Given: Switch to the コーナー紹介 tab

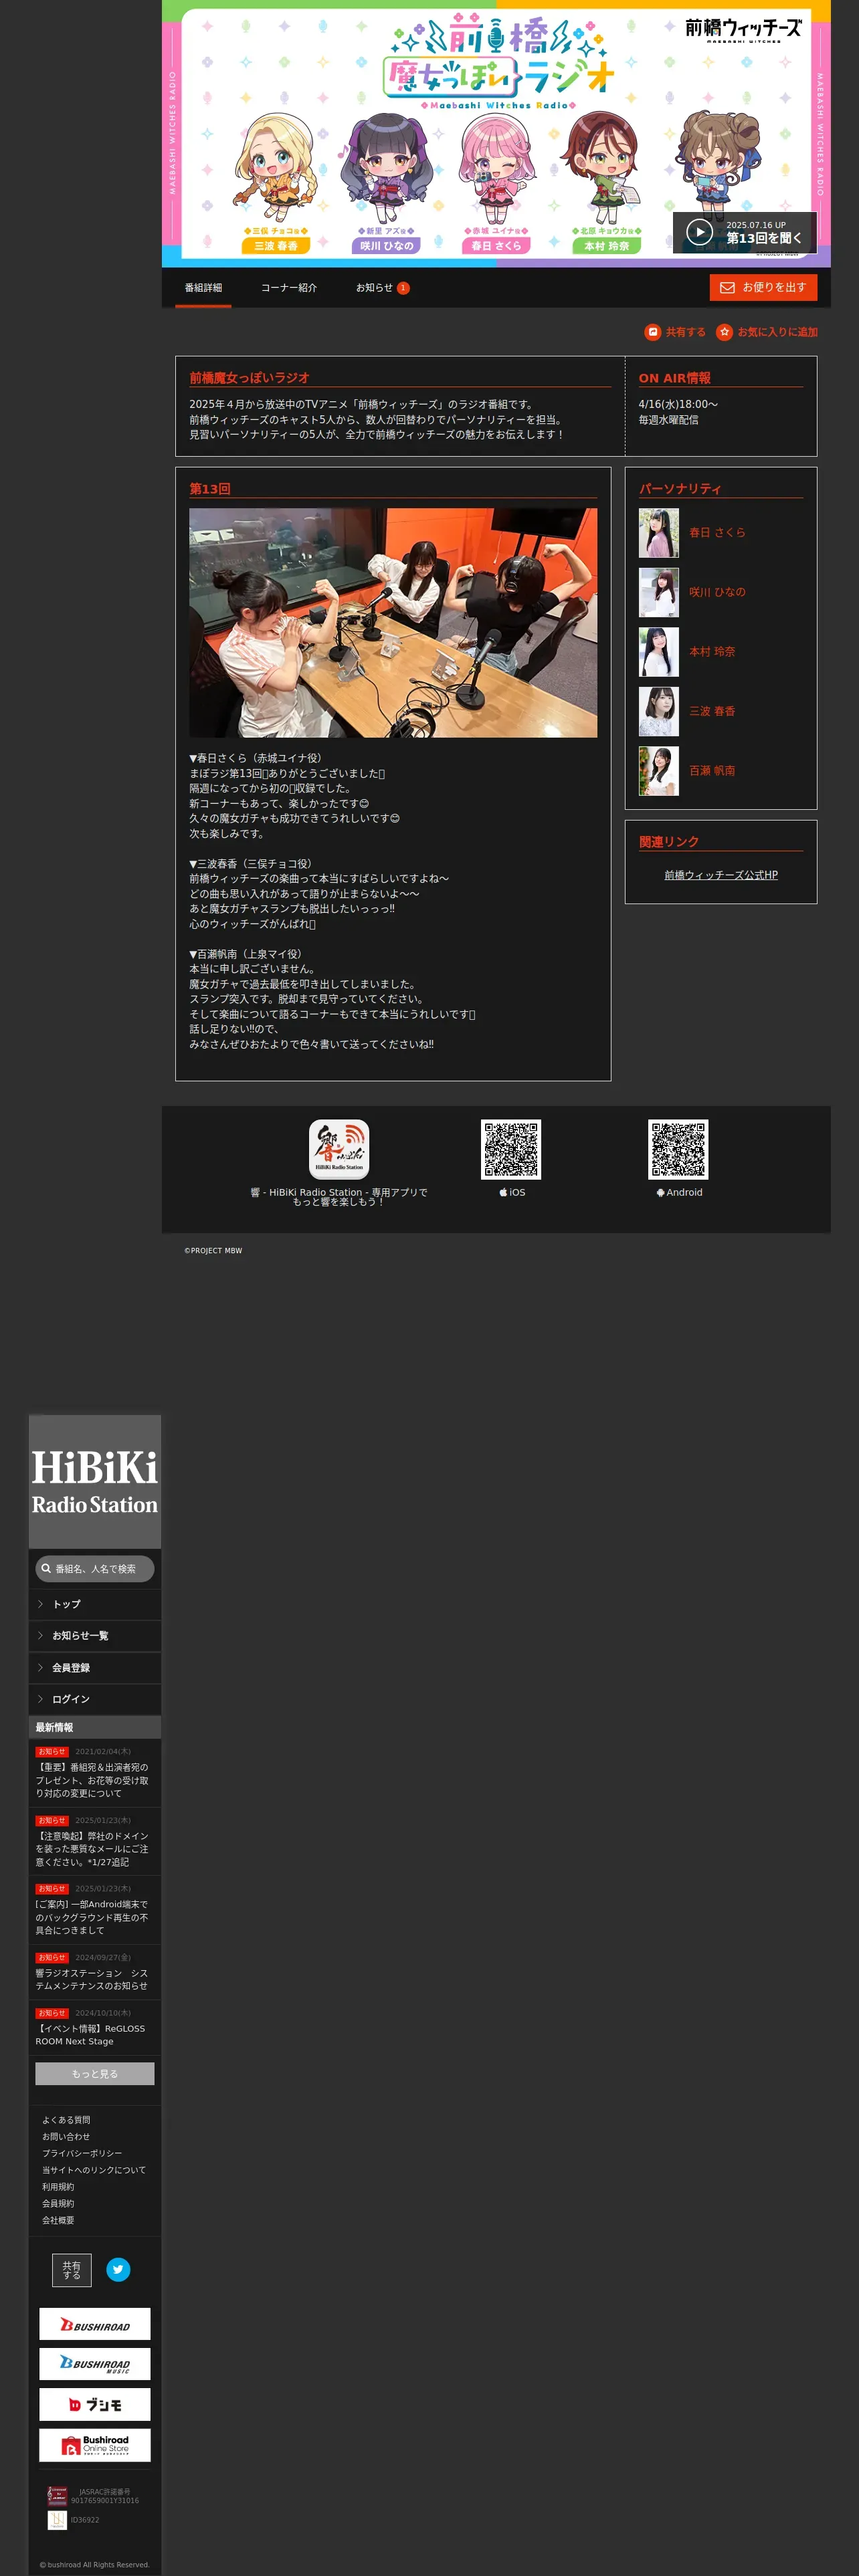Looking at the screenshot, I should 289,288.
